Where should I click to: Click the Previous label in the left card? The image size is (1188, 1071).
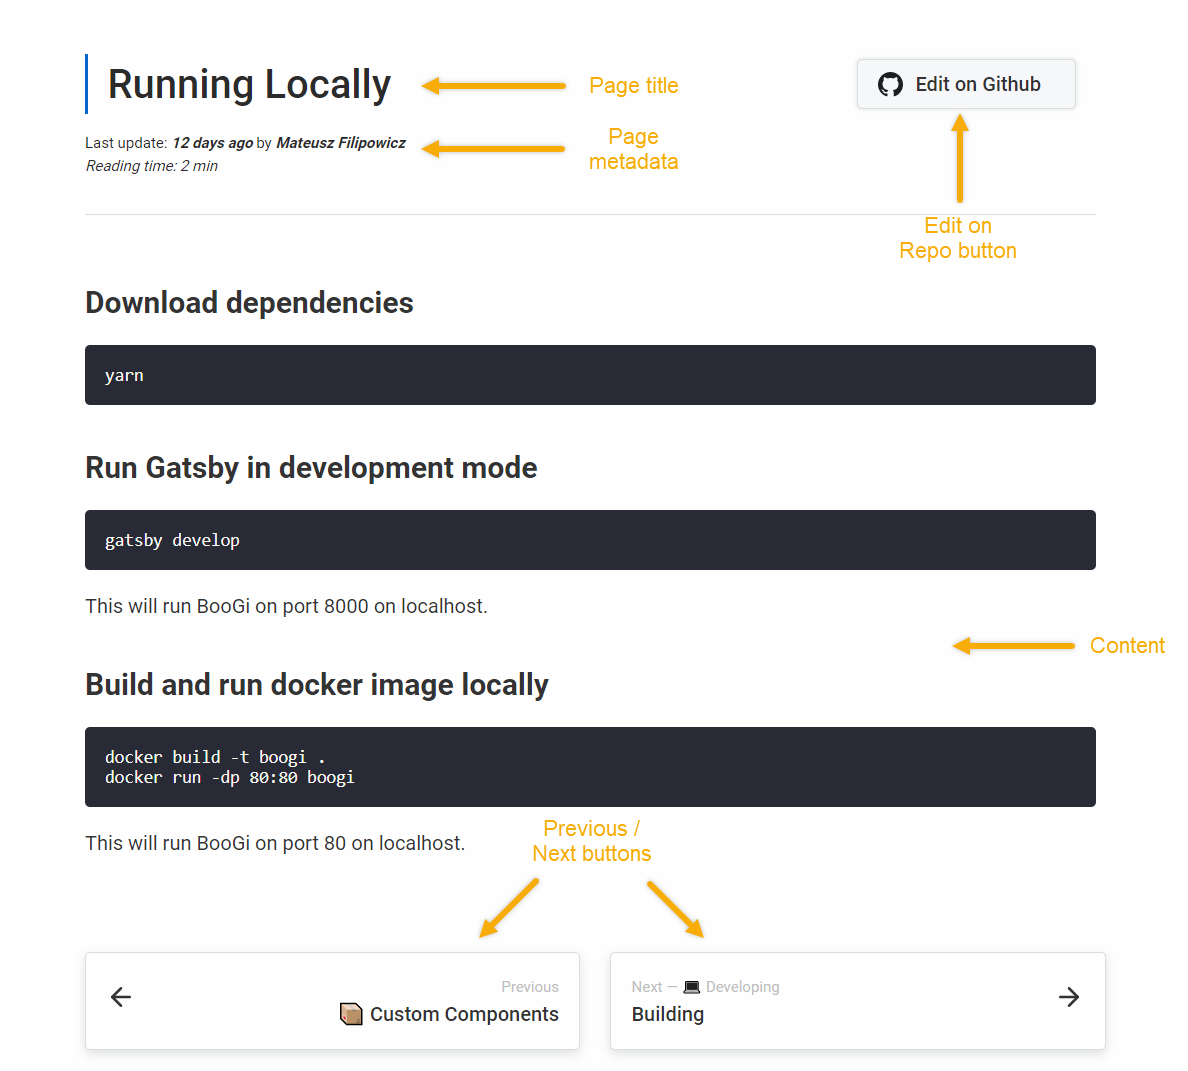point(530,987)
